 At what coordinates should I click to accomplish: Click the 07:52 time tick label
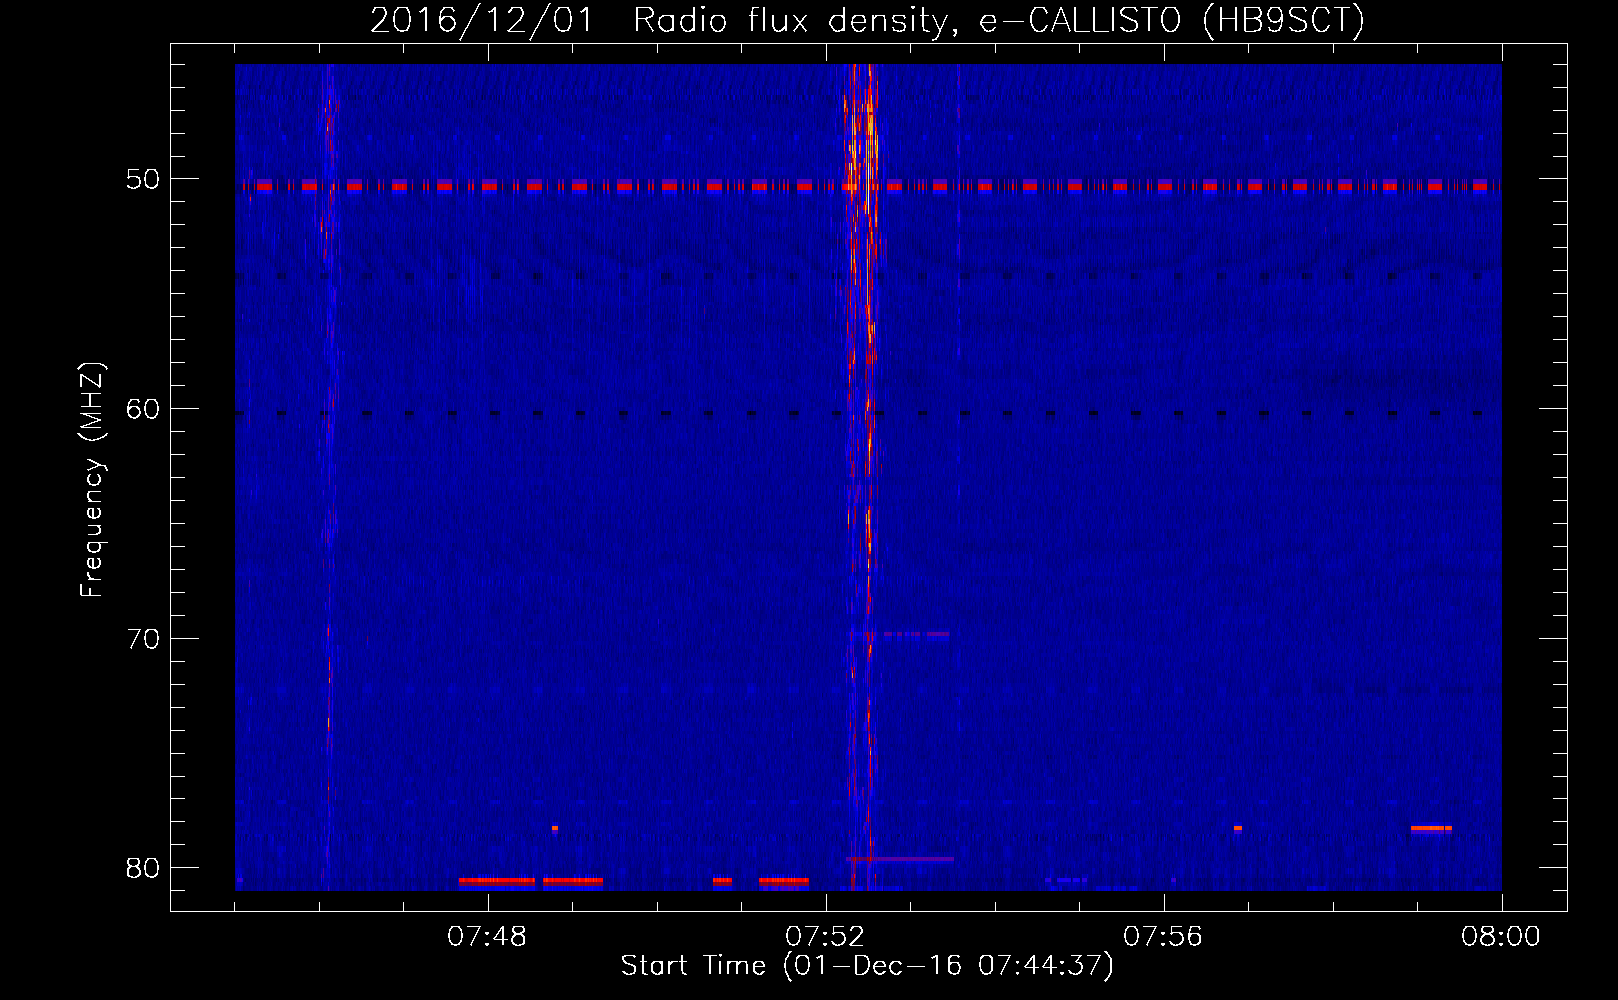(825, 937)
